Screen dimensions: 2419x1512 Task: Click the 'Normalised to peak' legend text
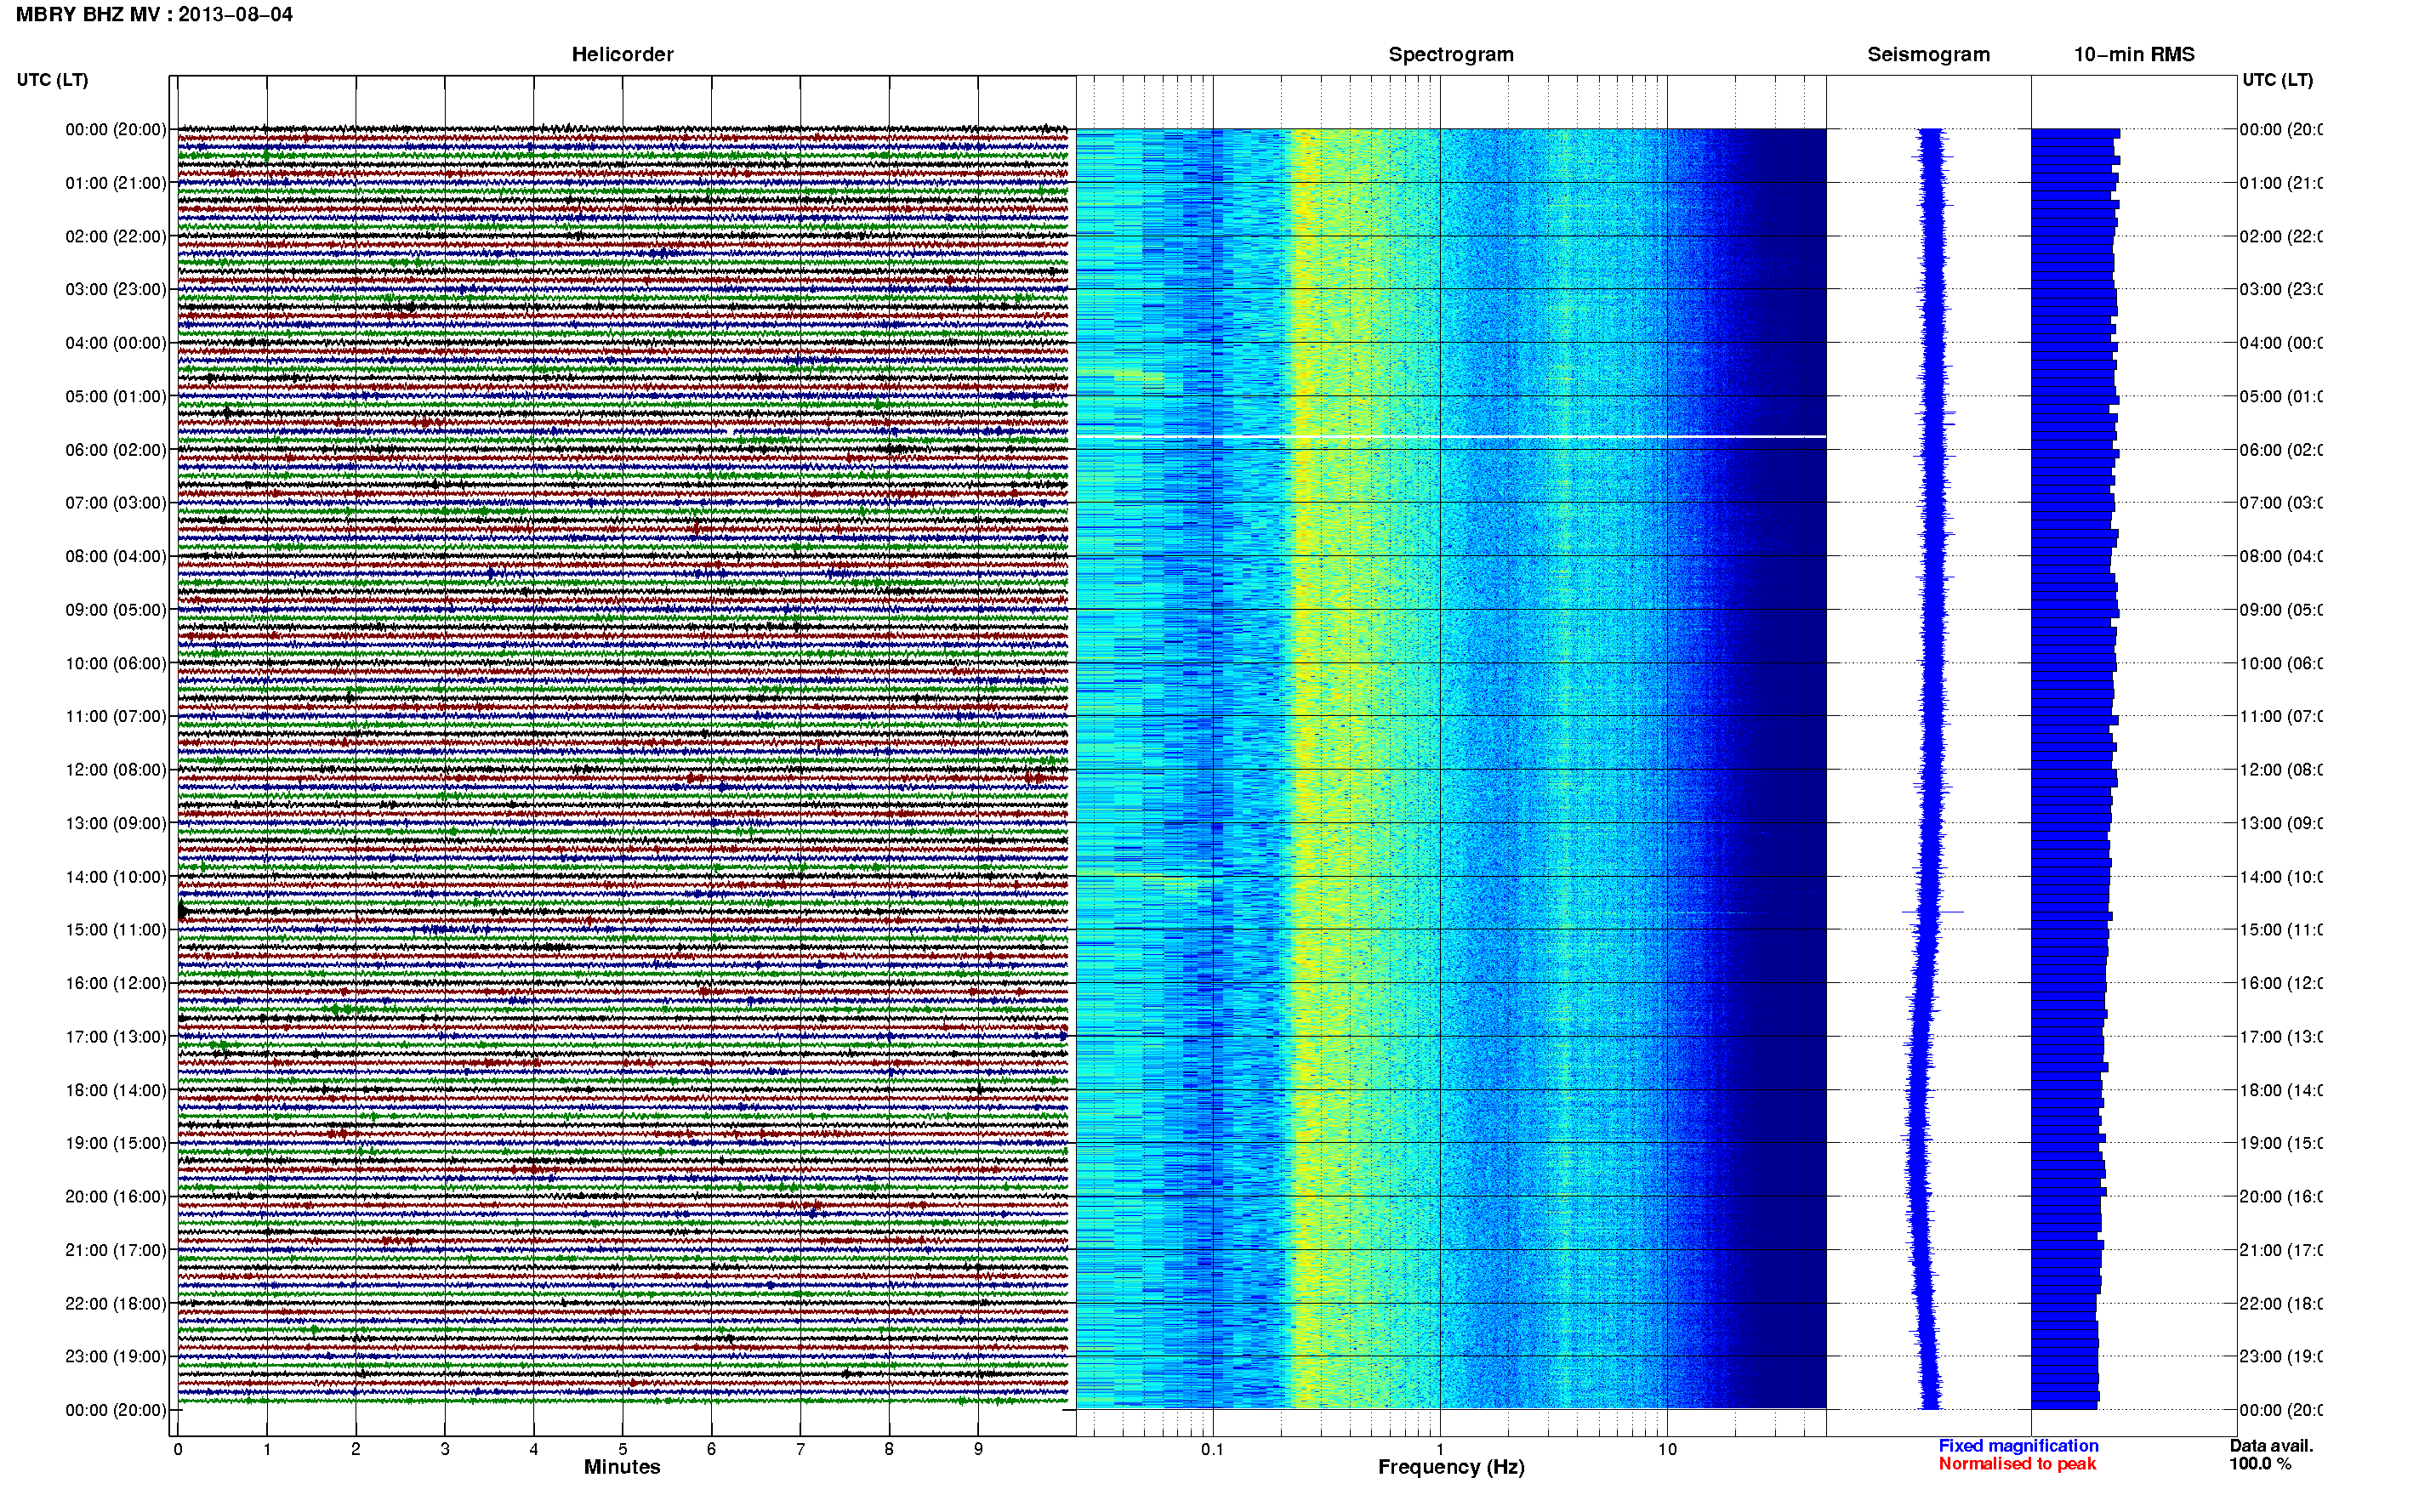tap(2017, 1464)
